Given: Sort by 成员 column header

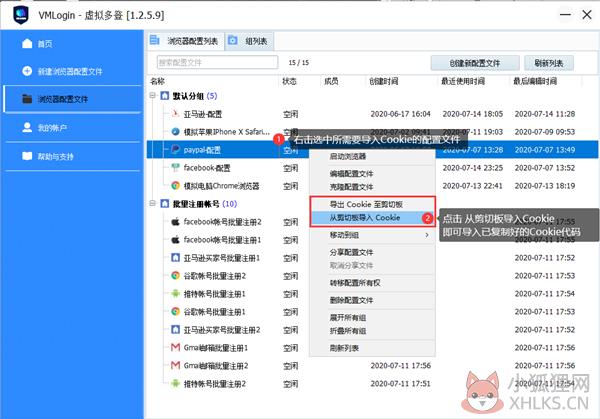Looking at the screenshot, I should coord(331,81).
